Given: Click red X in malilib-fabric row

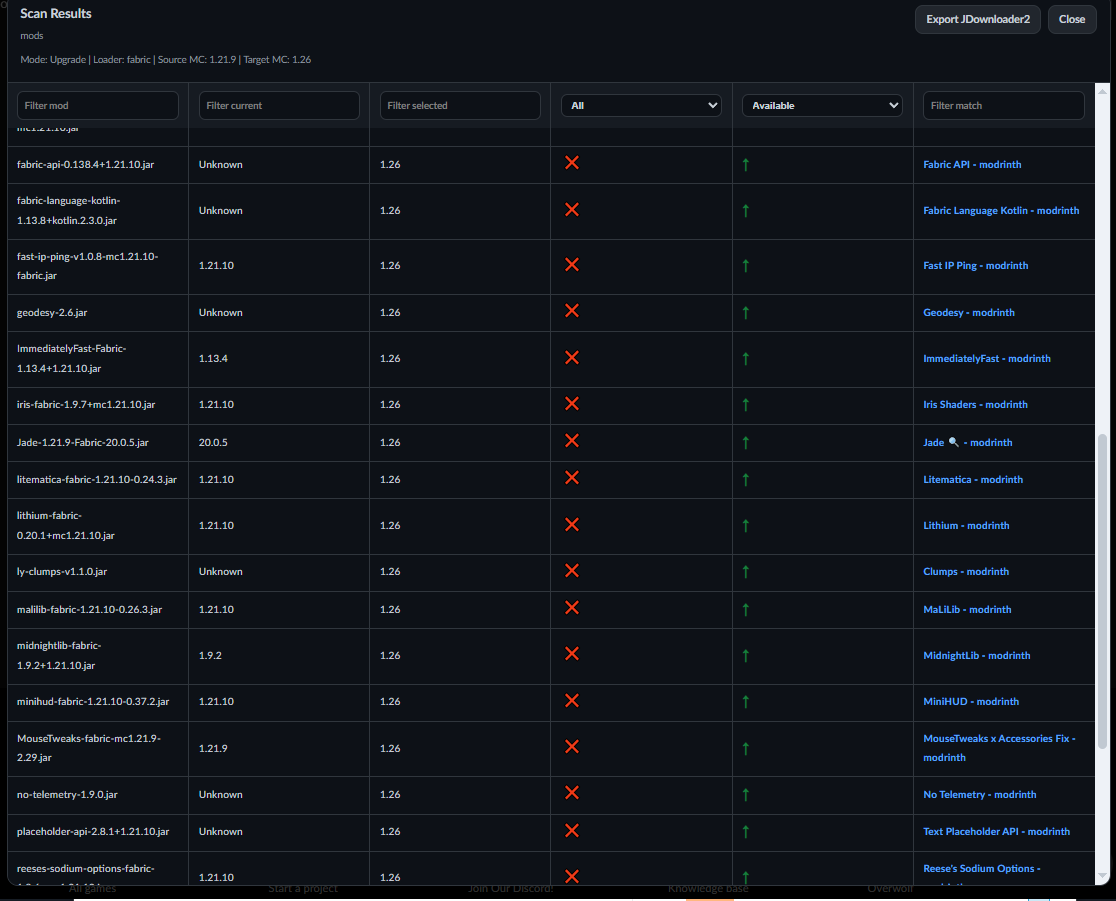Looking at the screenshot, I should (572, 608).
